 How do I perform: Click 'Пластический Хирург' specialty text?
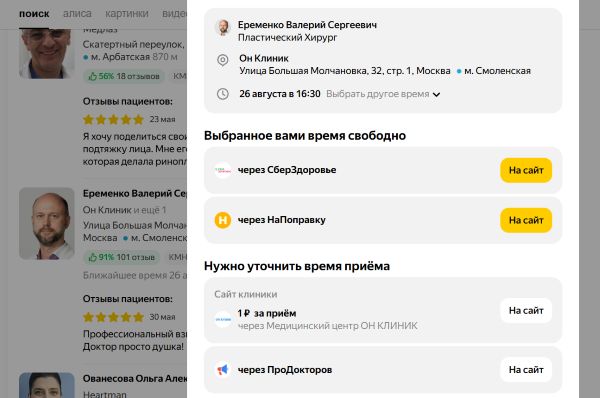(287, 38)
